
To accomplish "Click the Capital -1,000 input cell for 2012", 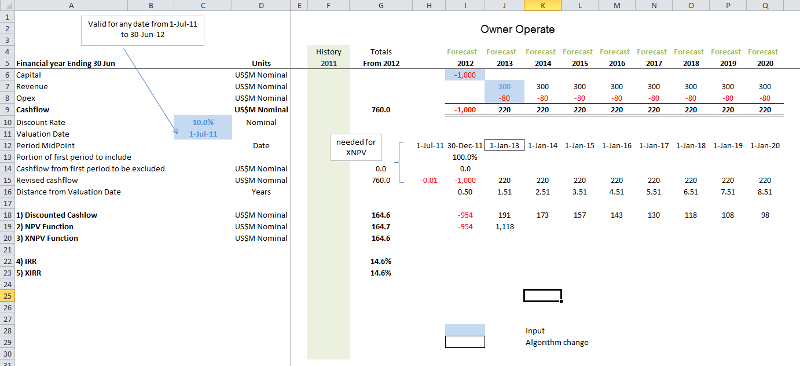I will click(465, 75).
